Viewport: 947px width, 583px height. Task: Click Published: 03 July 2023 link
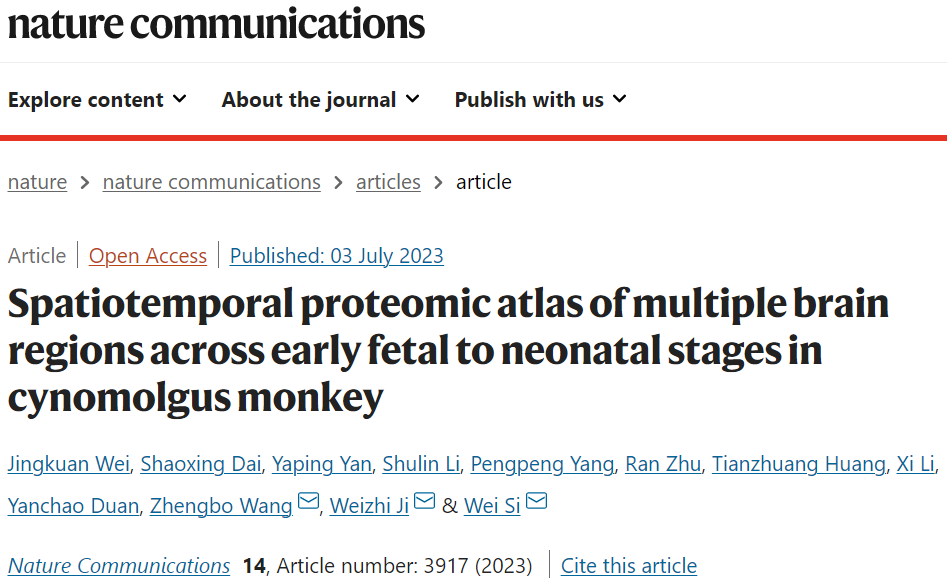coord(336,256)
